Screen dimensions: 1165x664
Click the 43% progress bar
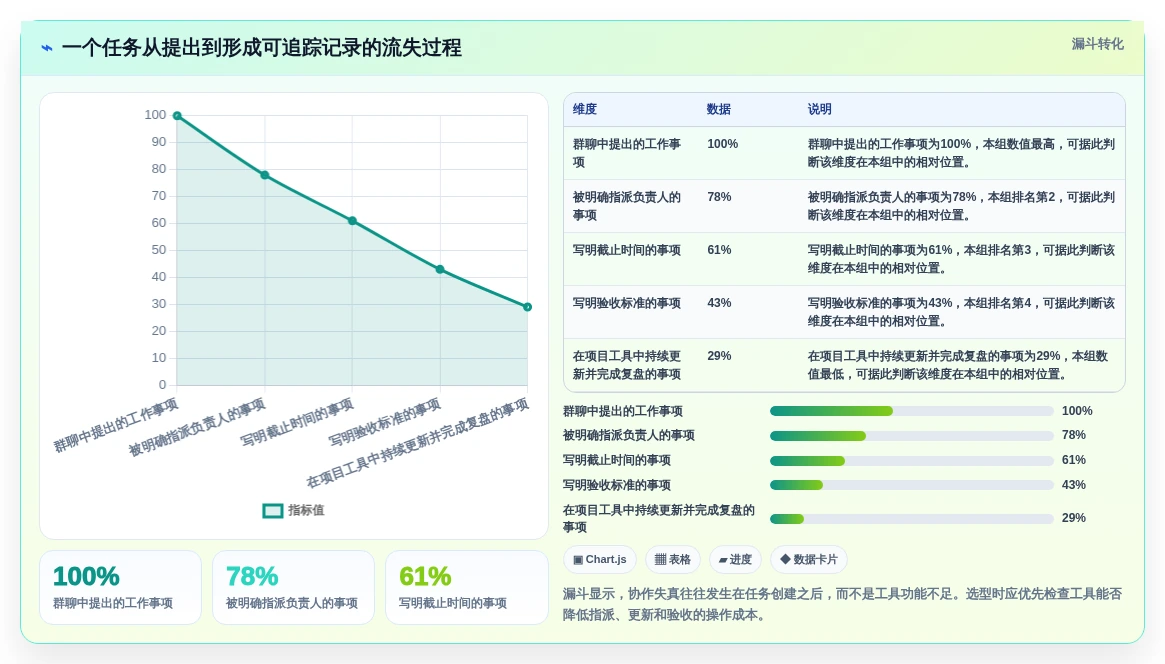point(912,485)
